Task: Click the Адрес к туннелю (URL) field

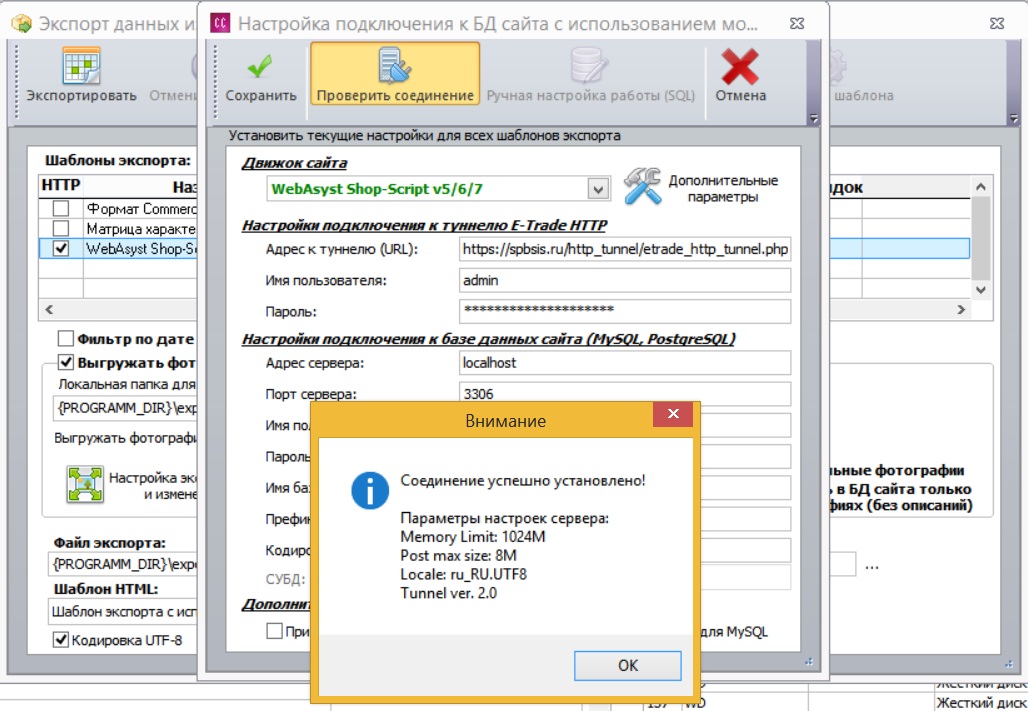Action: tap(625, 249)
